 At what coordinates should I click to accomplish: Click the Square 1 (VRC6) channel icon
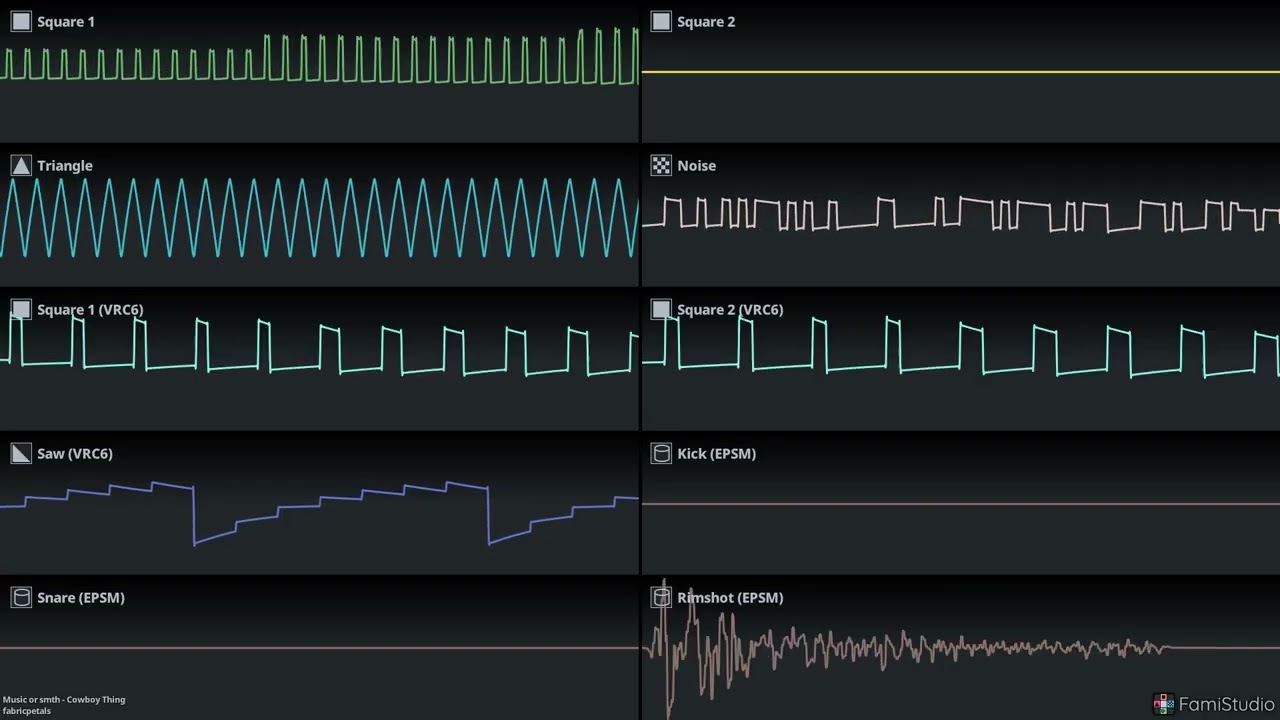point(21,310)
